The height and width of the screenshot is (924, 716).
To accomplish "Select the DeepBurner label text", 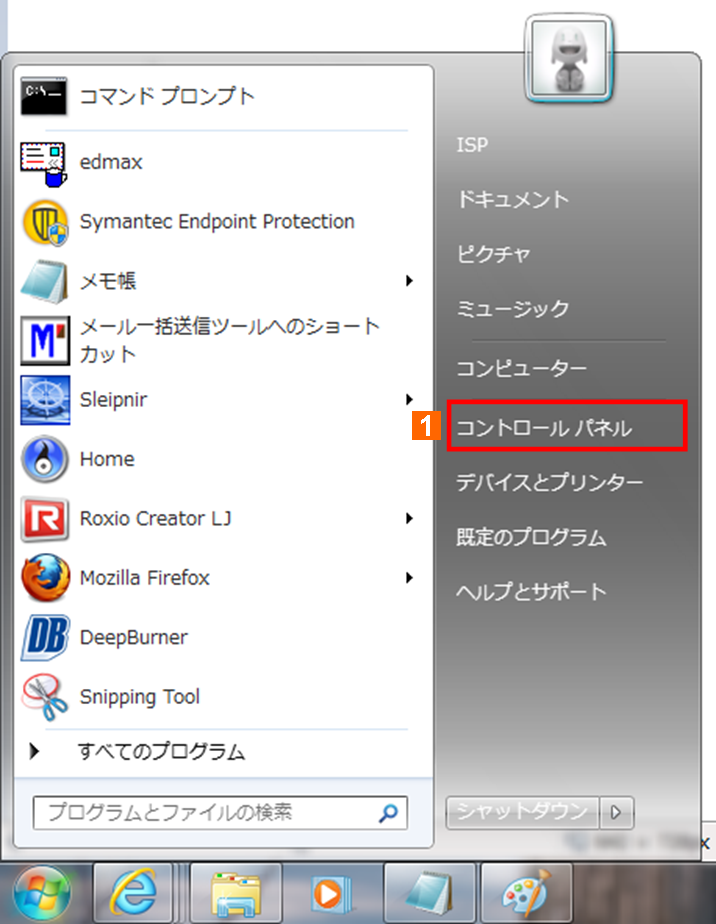I will (x=134, y=638).
